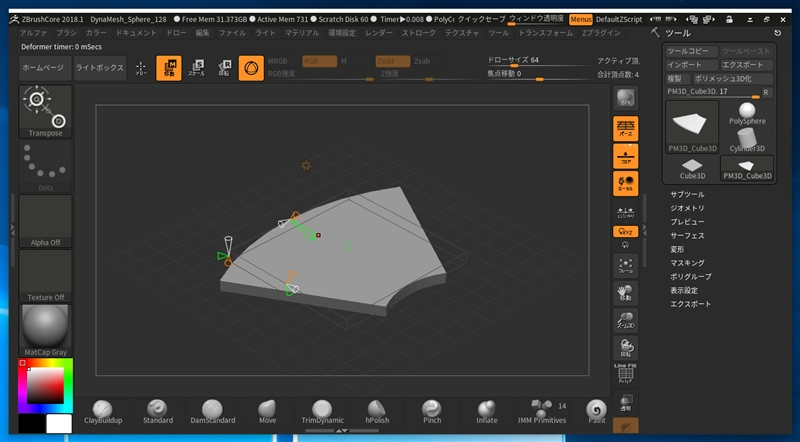Screen dimensions: 800x442
Task: Select the hPolish brush
Action: 377,412
